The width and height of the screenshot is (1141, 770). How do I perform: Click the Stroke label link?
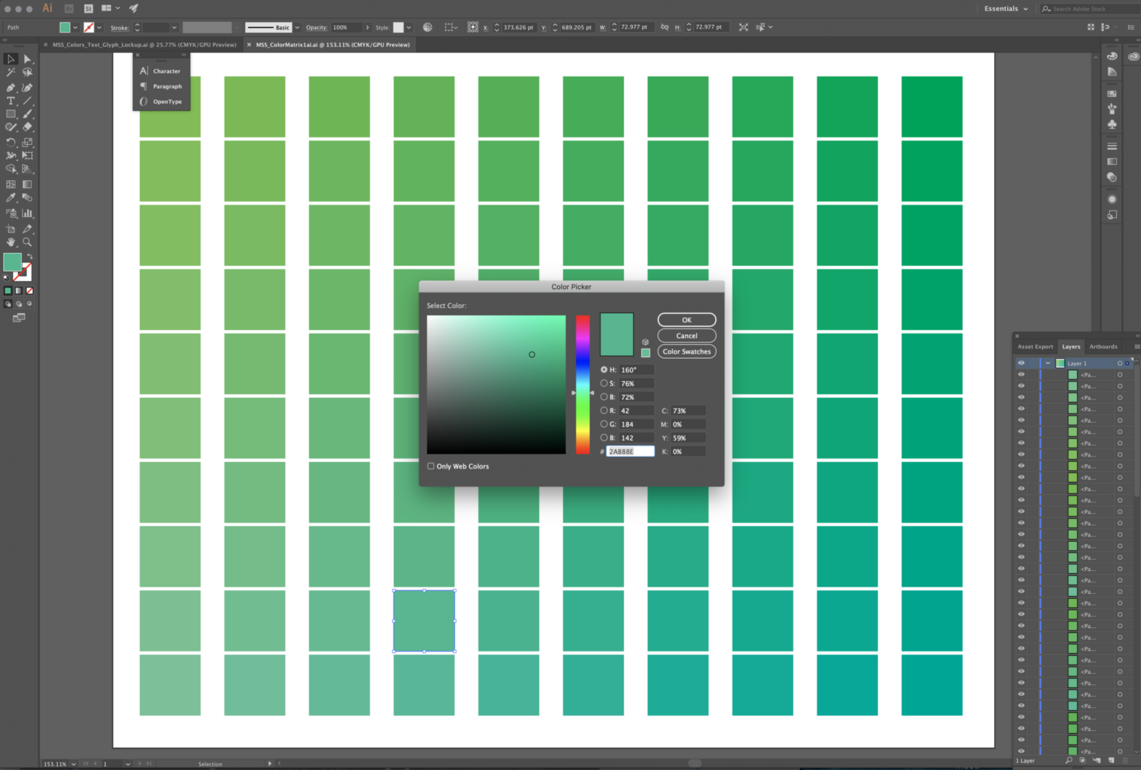[x=119, y=28]
